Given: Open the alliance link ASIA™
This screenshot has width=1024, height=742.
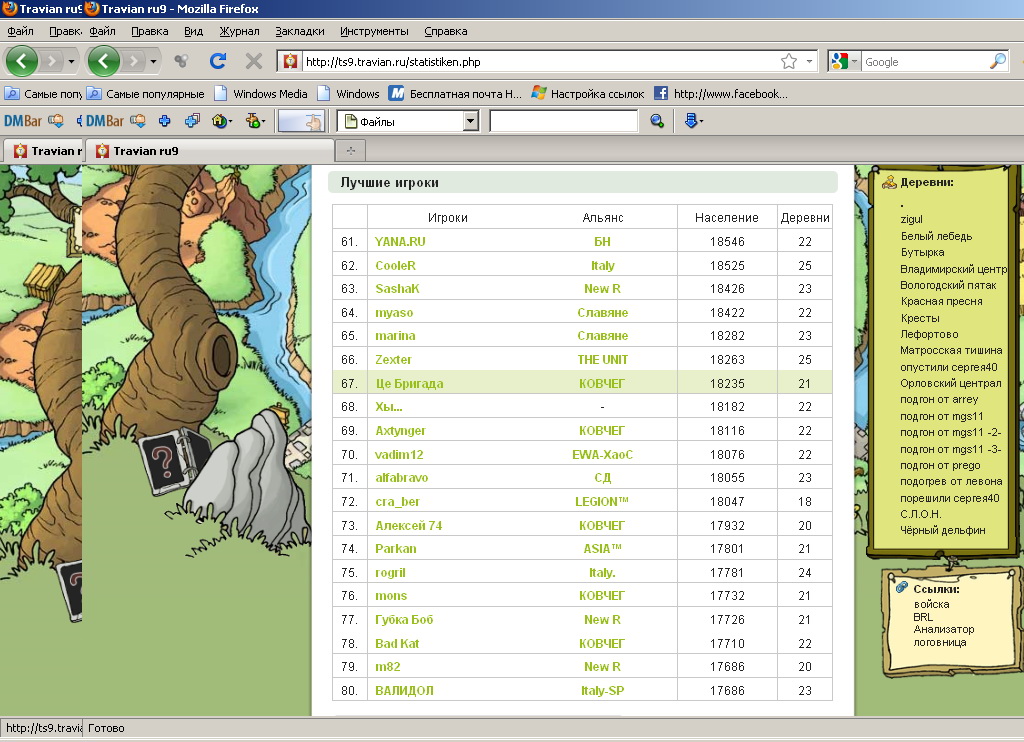Looking at the screenshot, I should point(602,549).
